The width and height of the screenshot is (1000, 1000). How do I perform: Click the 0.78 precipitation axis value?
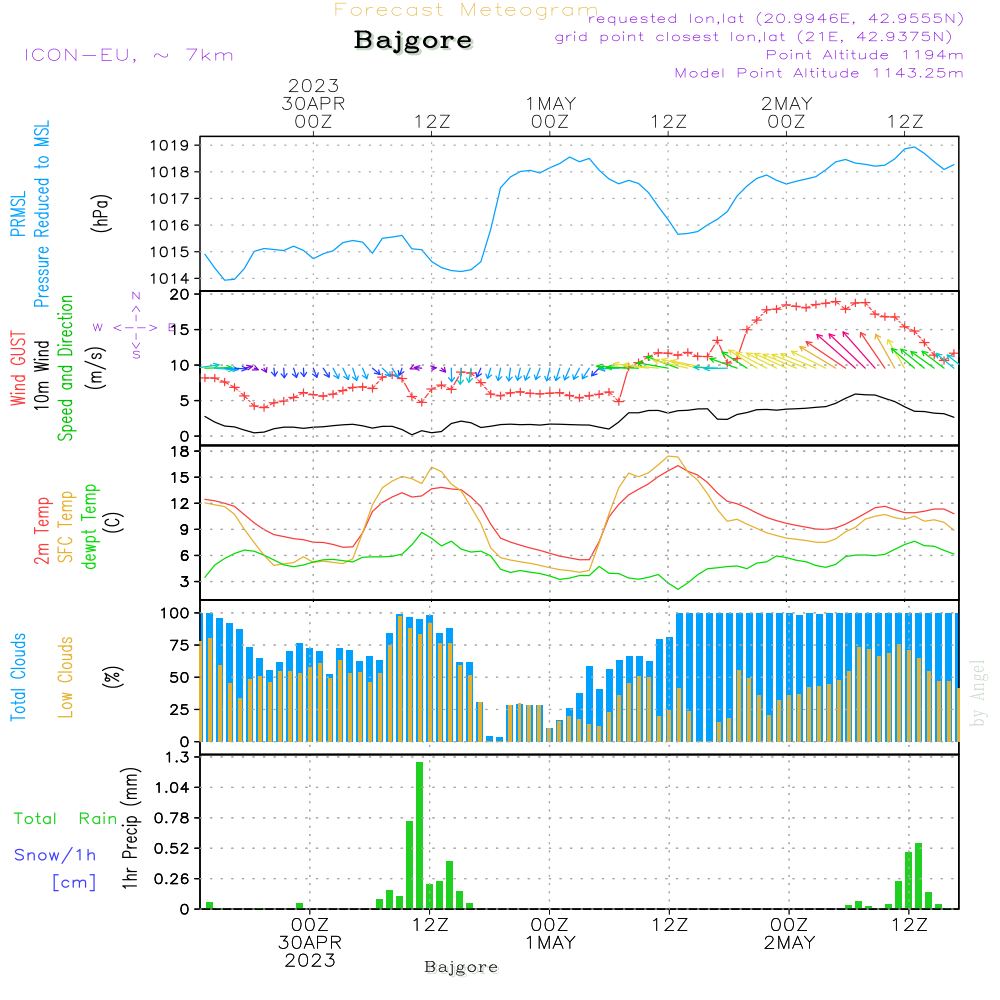tap(172, 818)
